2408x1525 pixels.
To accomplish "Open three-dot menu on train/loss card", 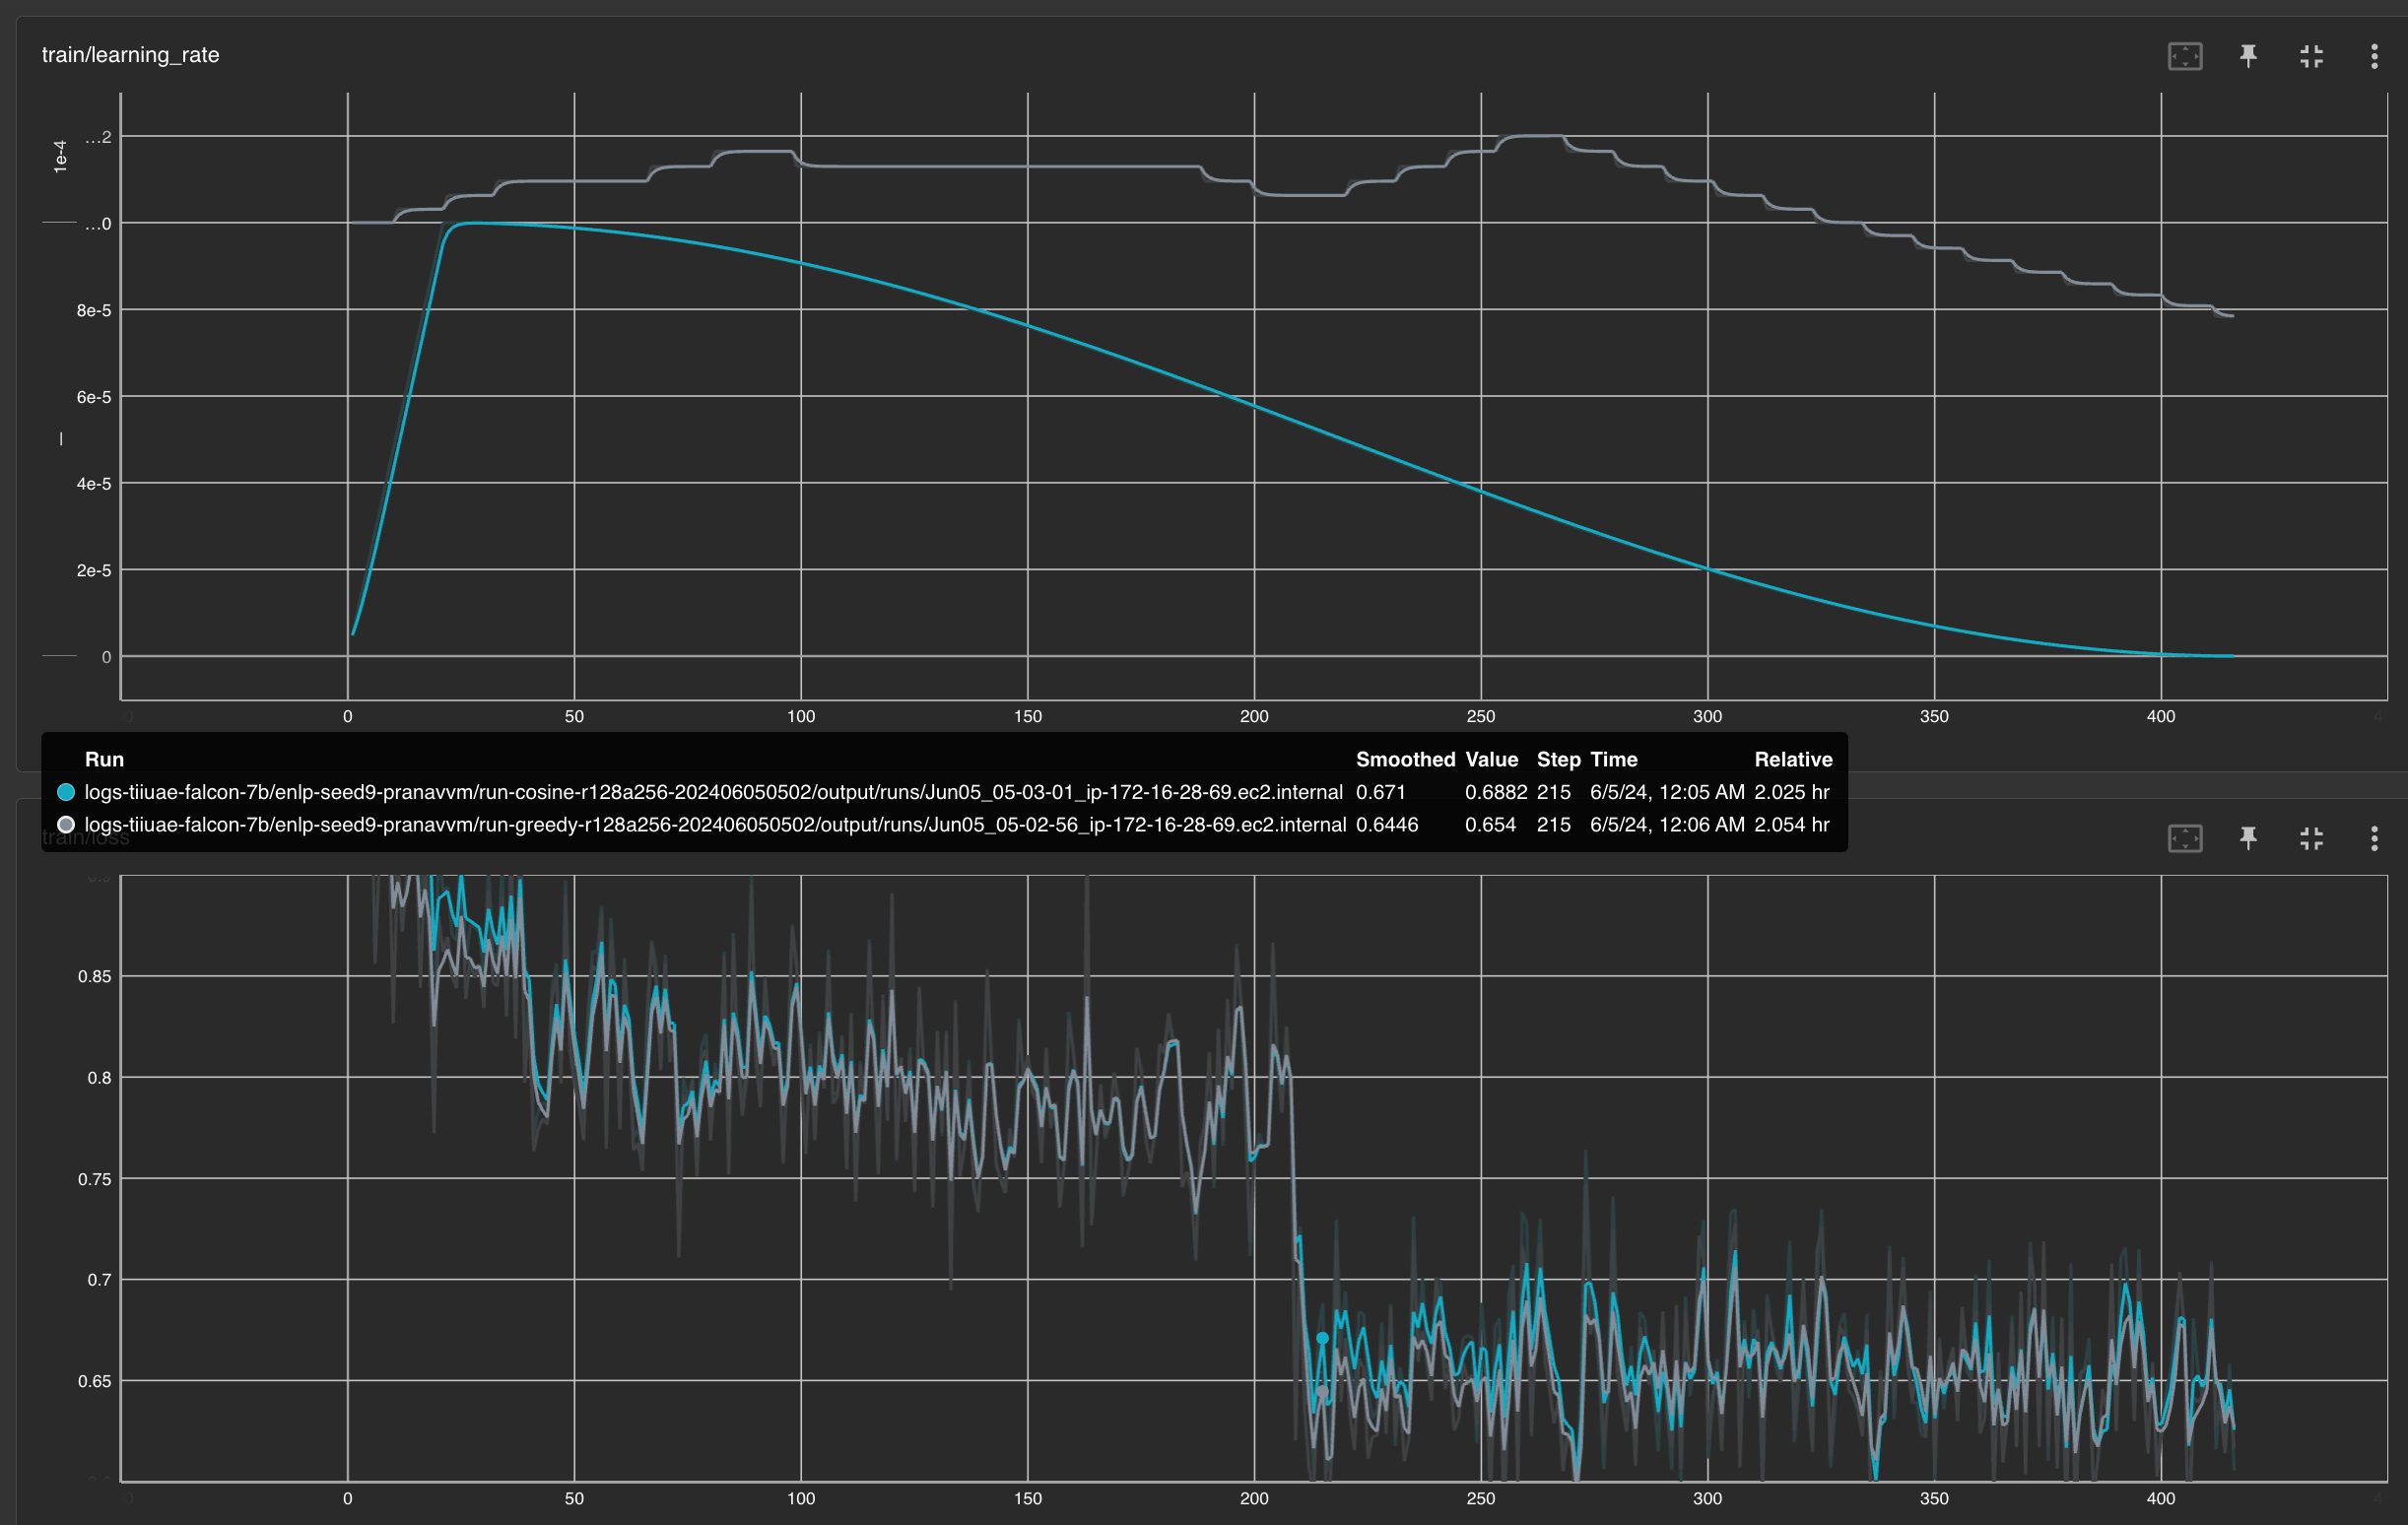I will pyautogui.click(x=2374, y=838).
